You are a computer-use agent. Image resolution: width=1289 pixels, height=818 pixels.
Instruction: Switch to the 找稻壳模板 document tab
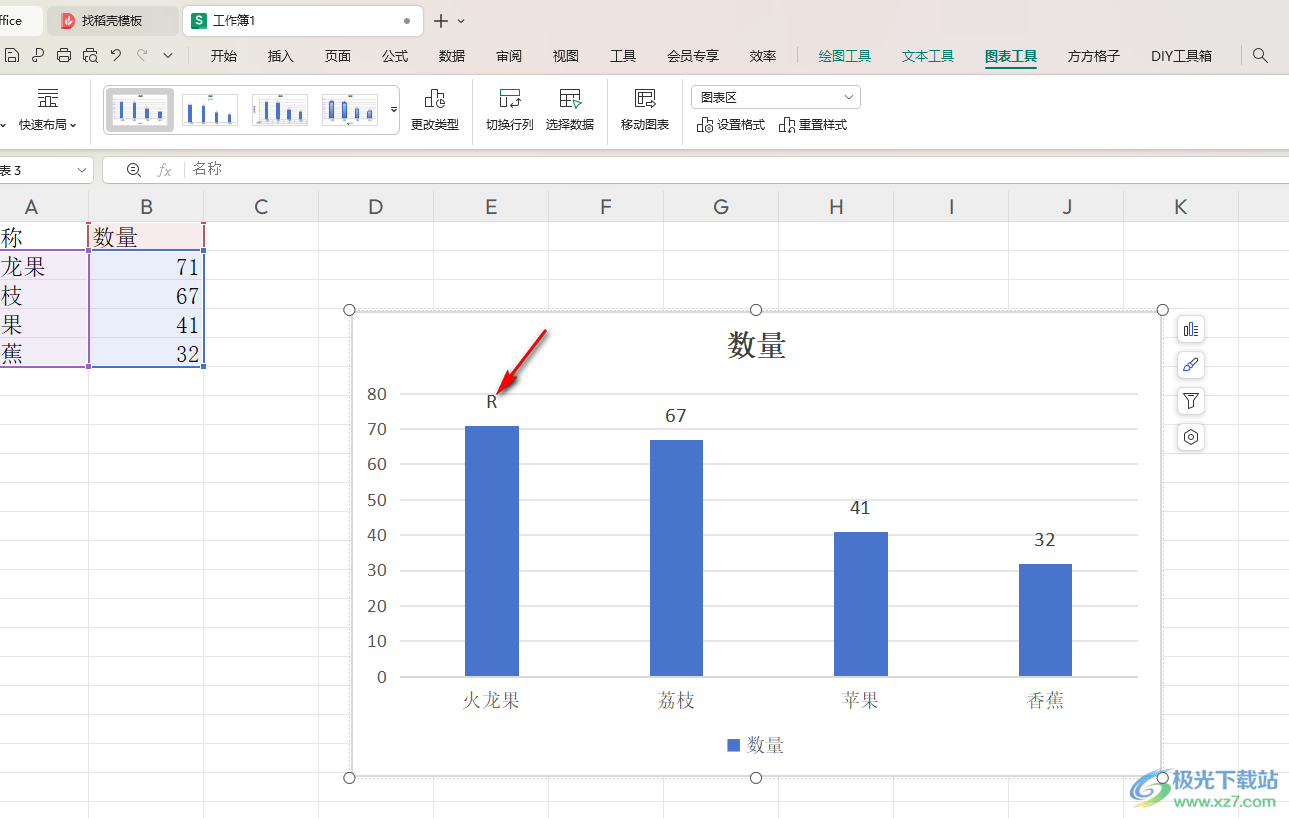pos(112,20)
